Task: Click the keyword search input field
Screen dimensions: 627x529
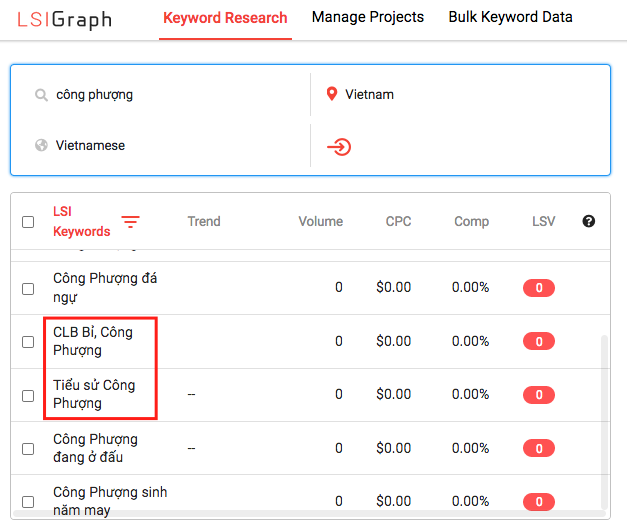Action: tap(160, 95)
